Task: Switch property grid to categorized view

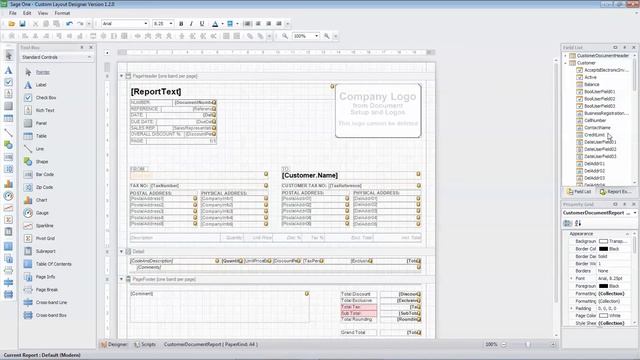Action: tap(567, 223)
